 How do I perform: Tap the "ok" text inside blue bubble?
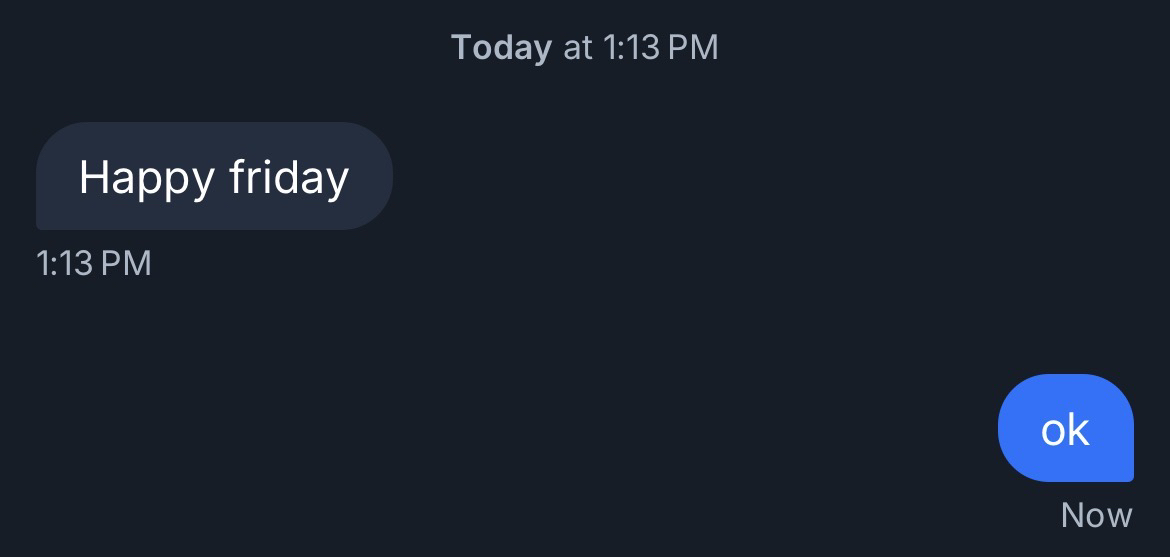[x=1065, y=430]
